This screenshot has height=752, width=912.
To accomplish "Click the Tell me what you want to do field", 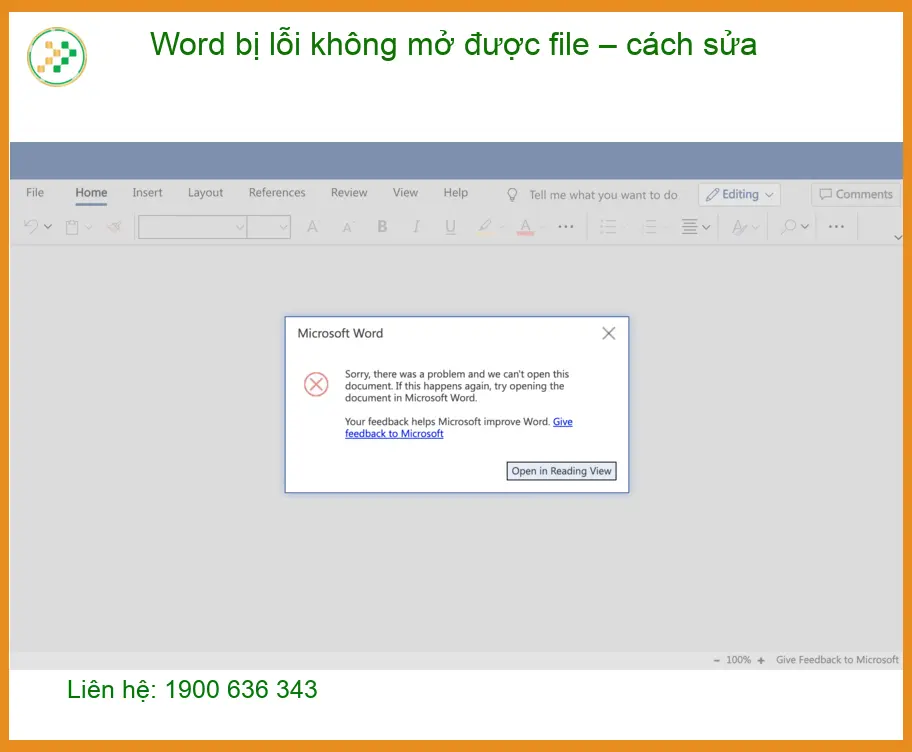I will pyautogui.click(x=603, y=195).
